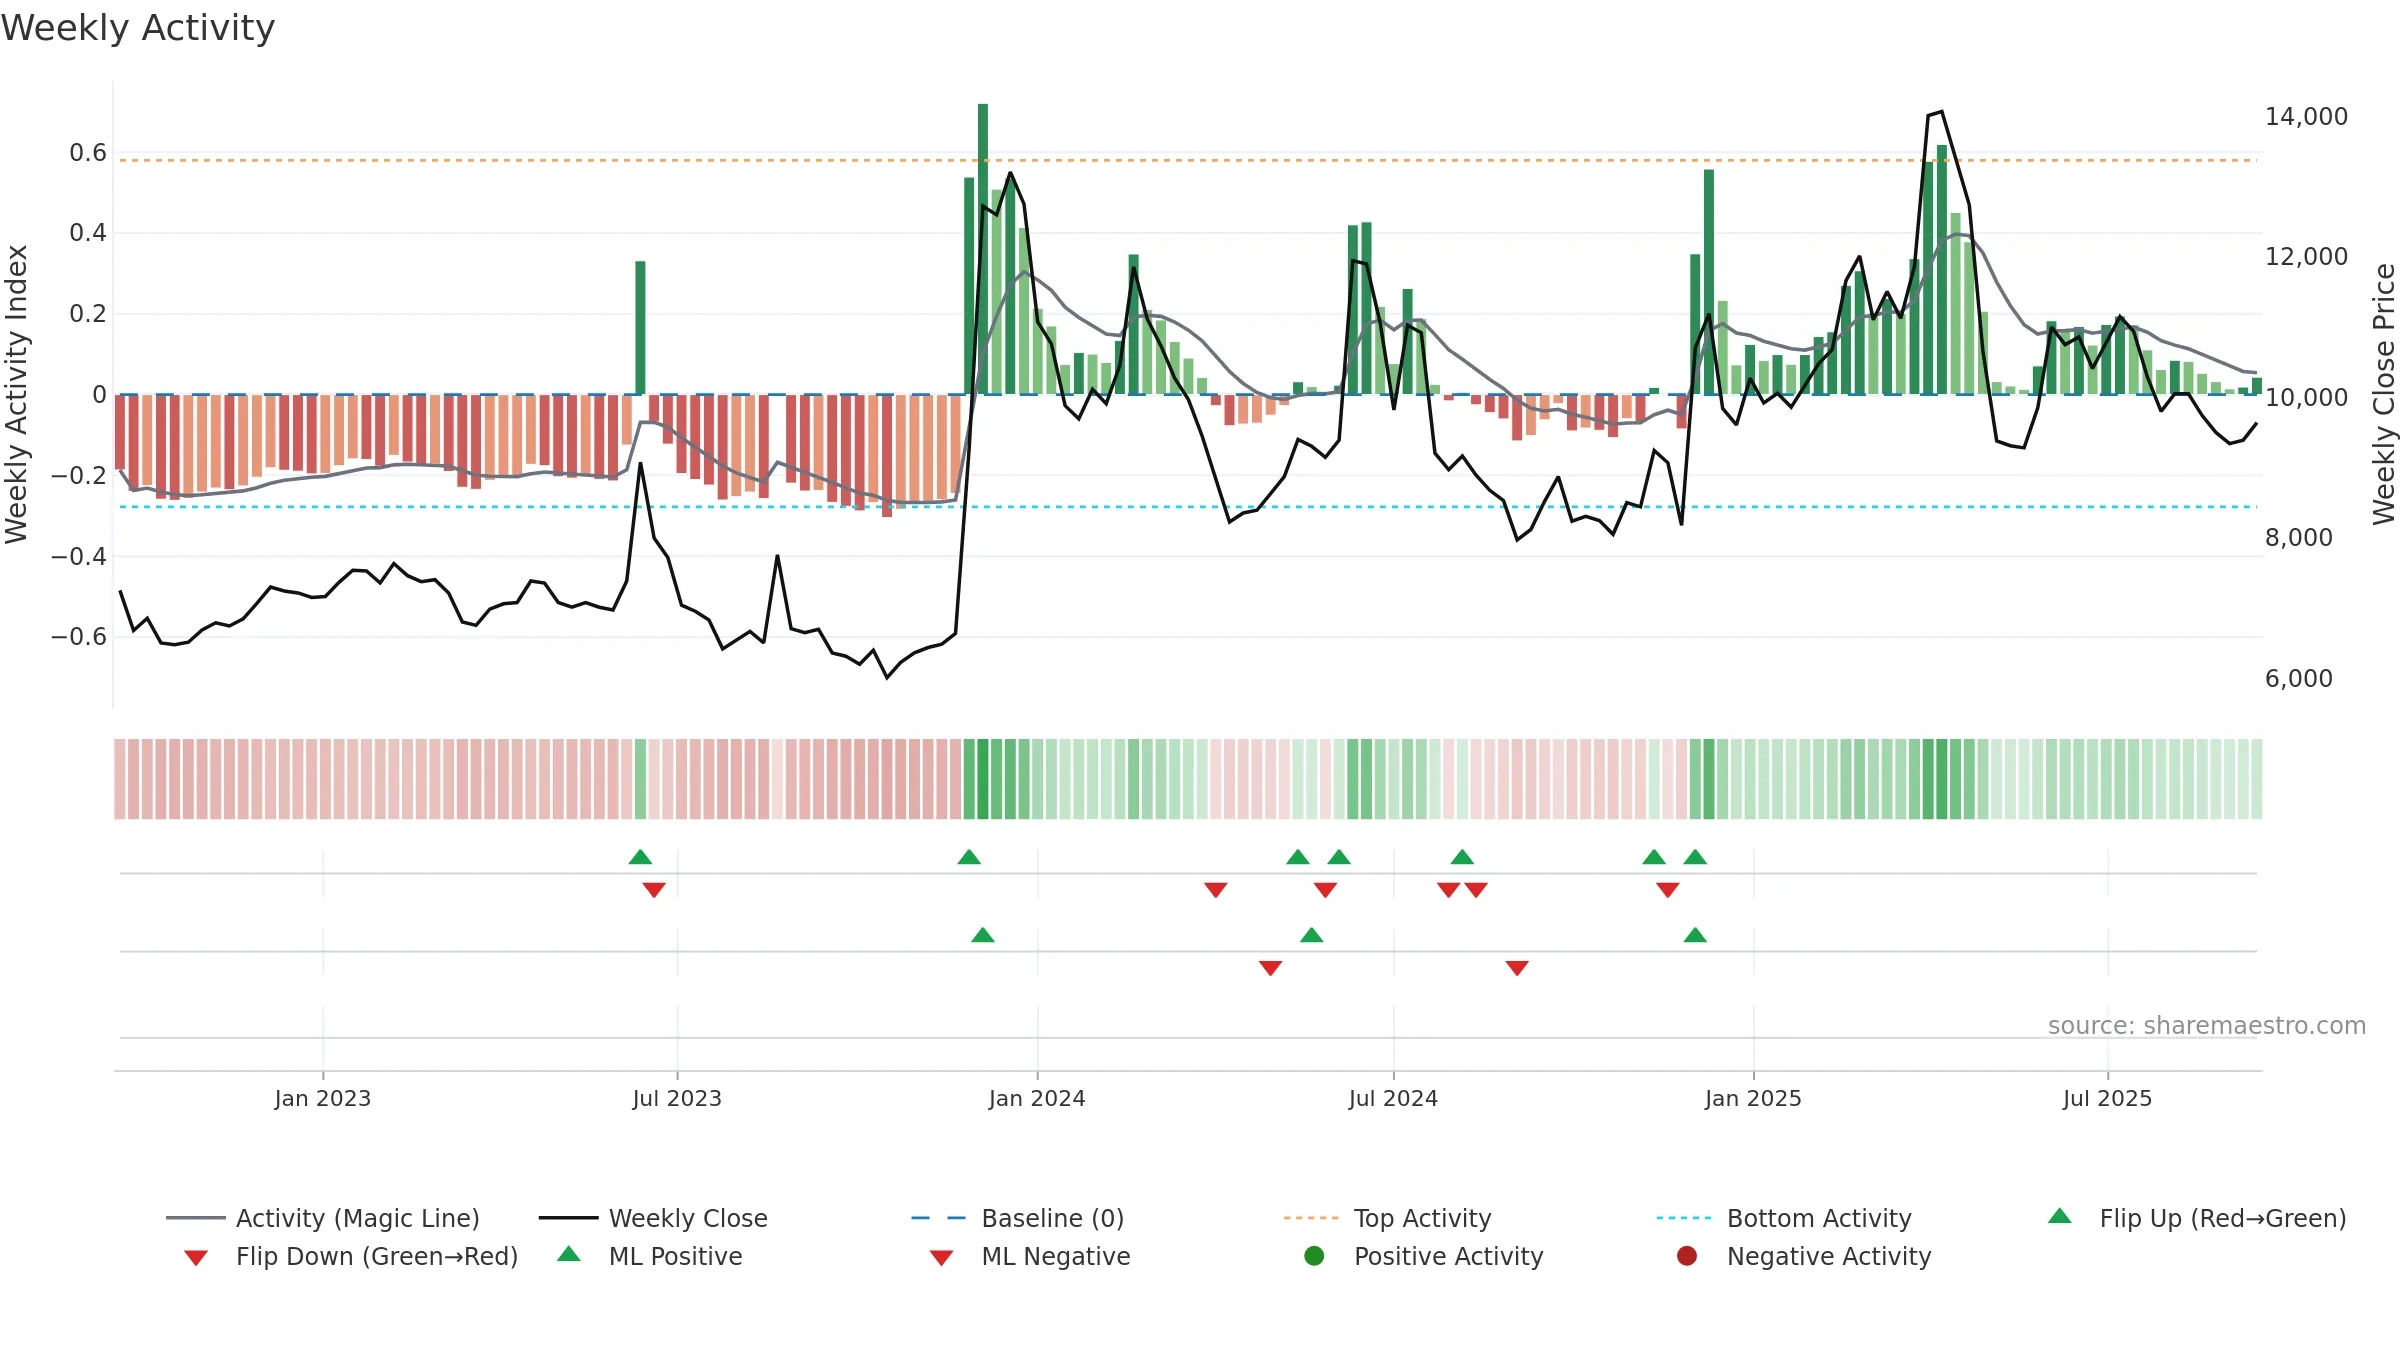Click the 0.6 activity index tick
This screenshot has height=1350, width=2400.
click(88, 152)
